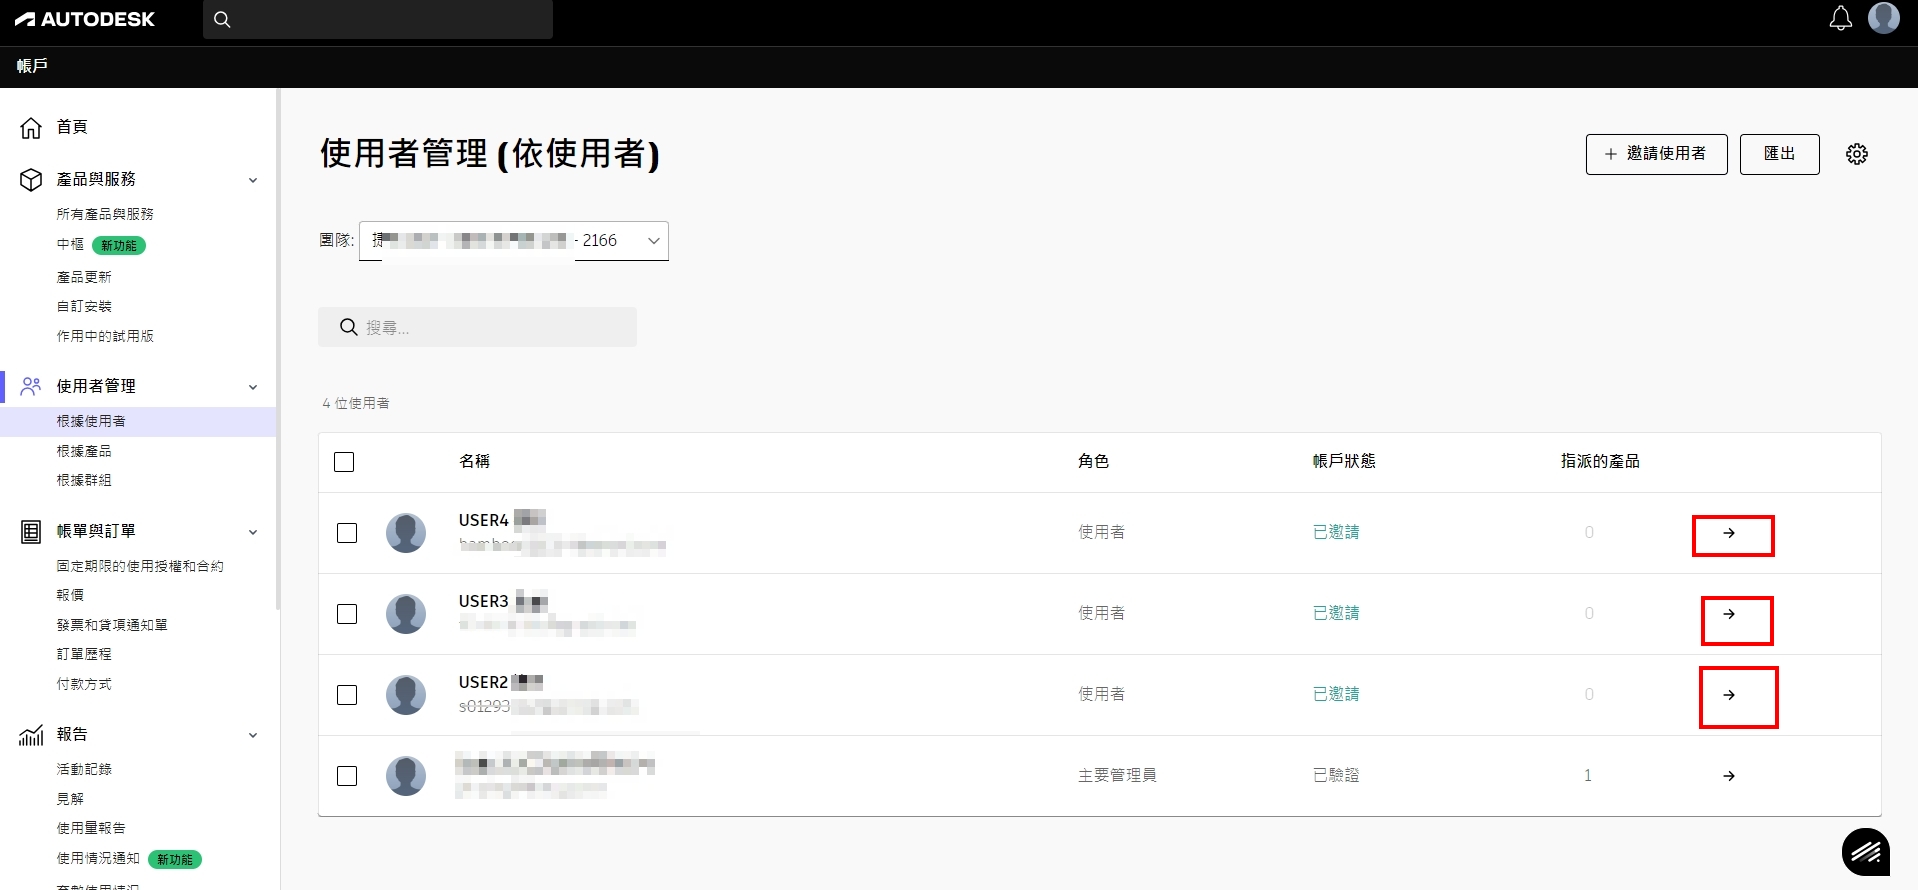This screenshot has width=1918, height=890.
Task: Collapse the 產品與服務 section
Action: pyautogui.click(x=252, y=180)
